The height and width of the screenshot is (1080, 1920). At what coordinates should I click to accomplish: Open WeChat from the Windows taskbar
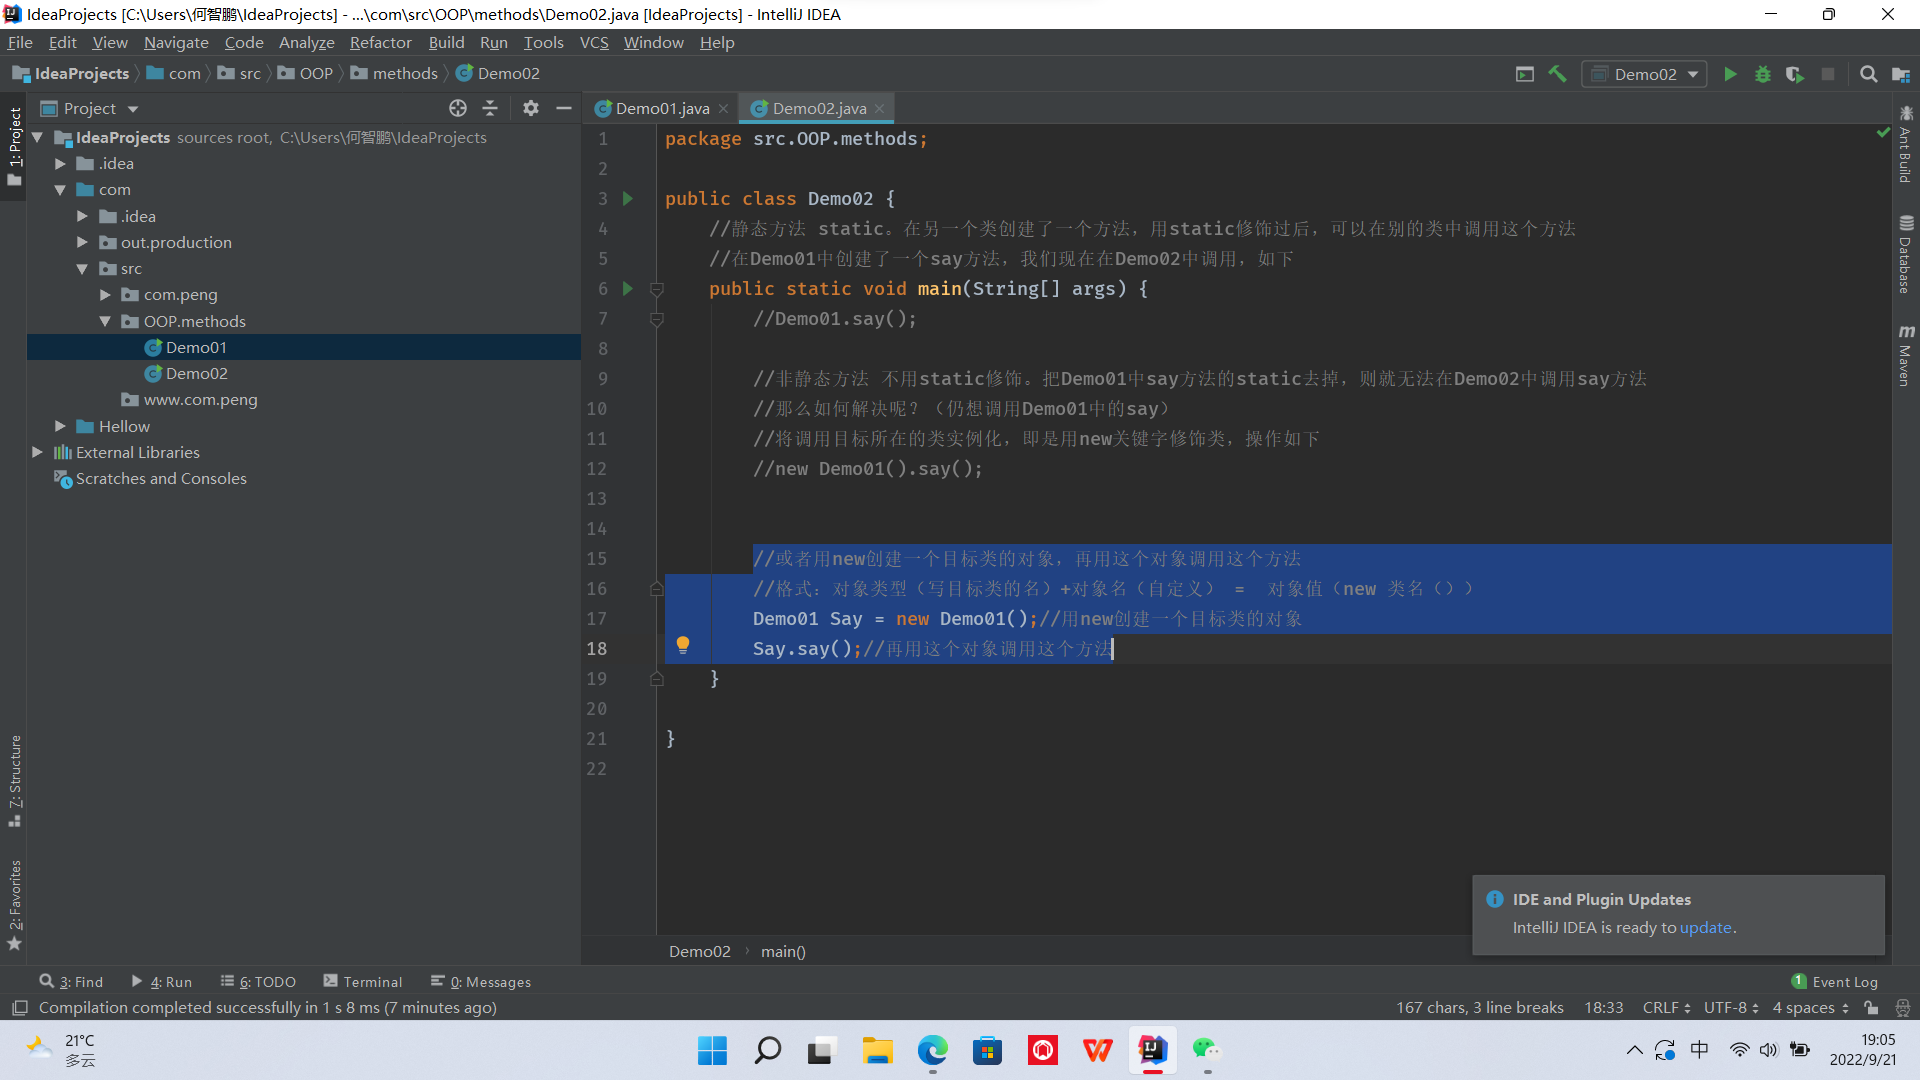pyautogui.click(x=1206, y=1050)
